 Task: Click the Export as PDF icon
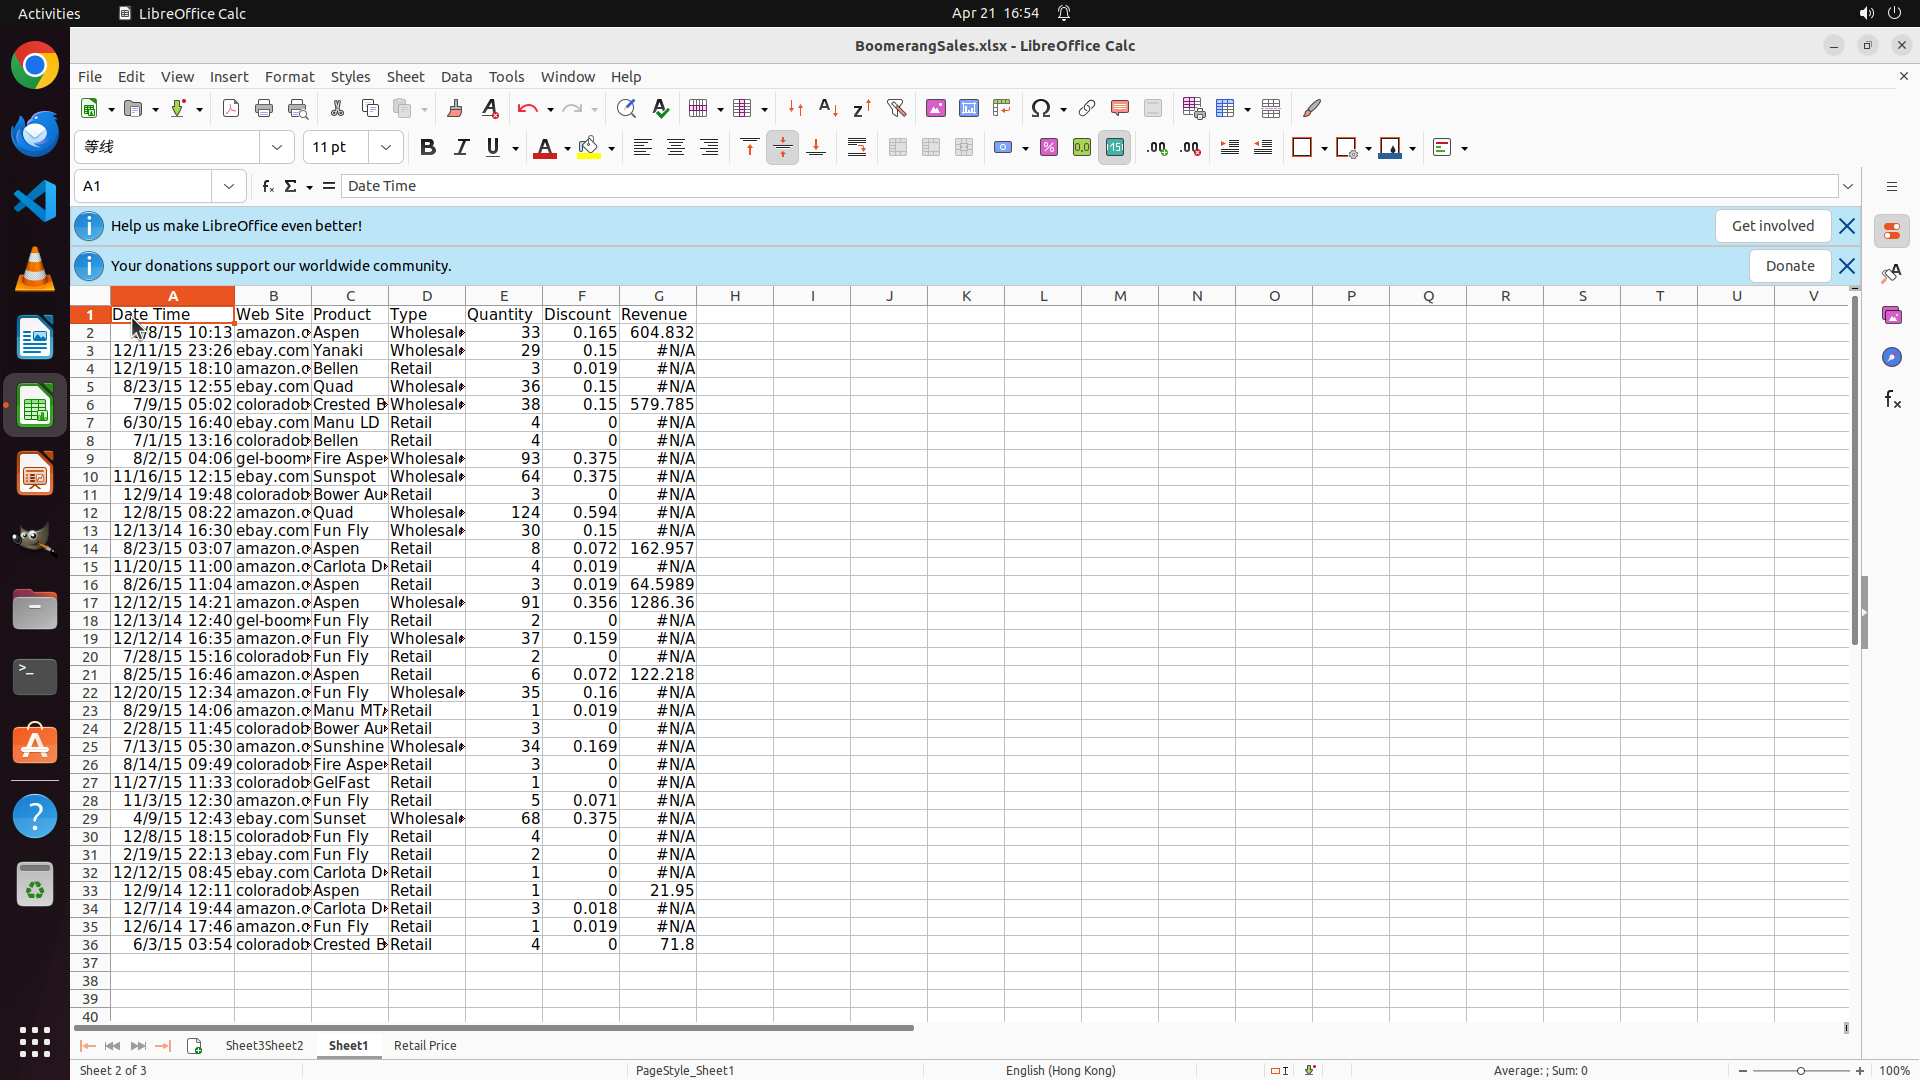click(x=231, y=109)
